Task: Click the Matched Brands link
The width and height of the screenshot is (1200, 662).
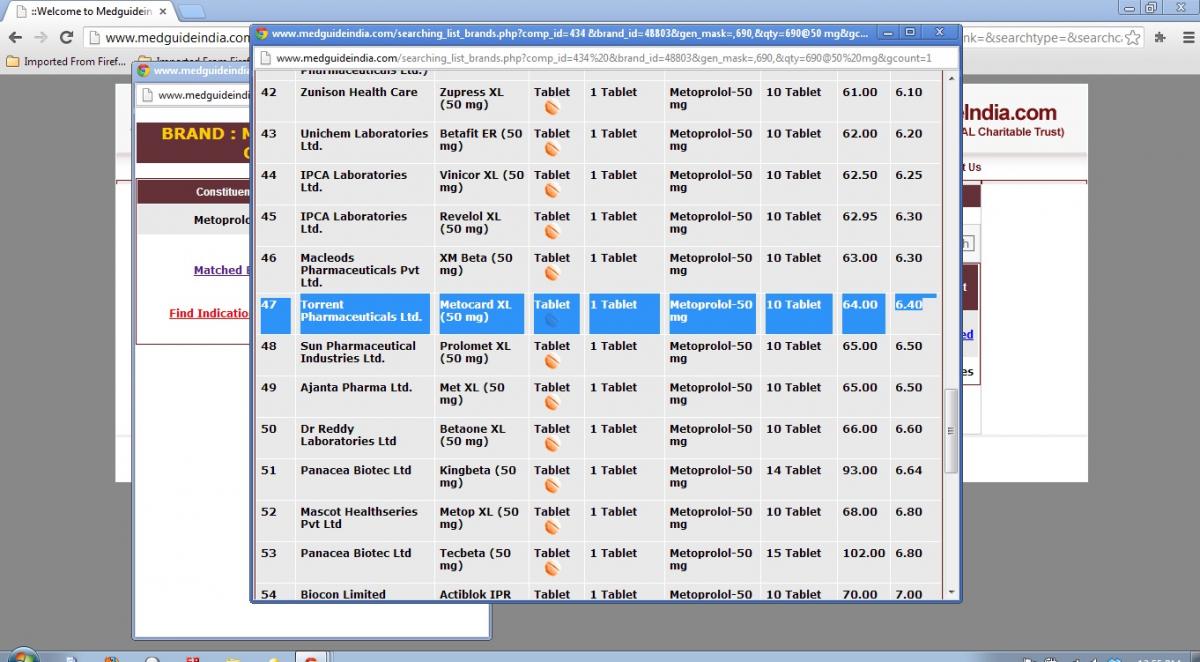Action: click(218, 270)
